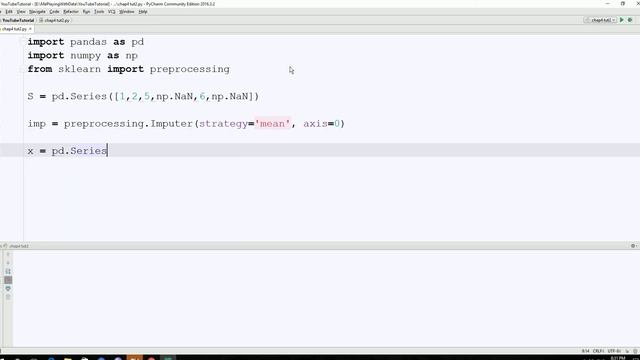Open the Window menu
Viewport: 640px width, 360px height.
127,12
